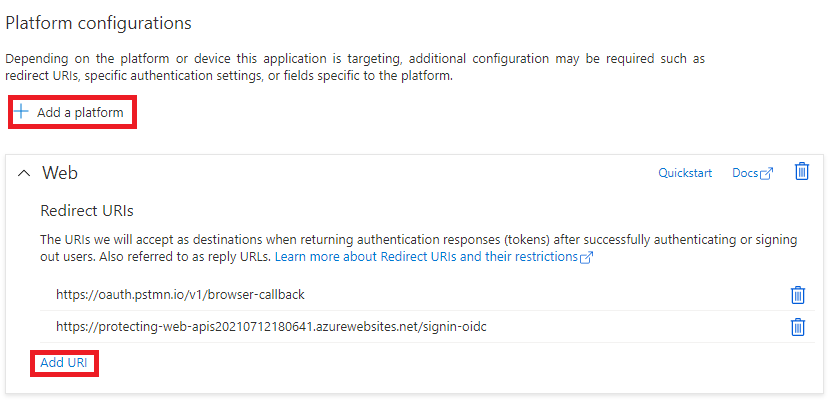Screen dimensions: 831x405
Task: Delete the Web platform with its trash icon
Action: [802, 171]
